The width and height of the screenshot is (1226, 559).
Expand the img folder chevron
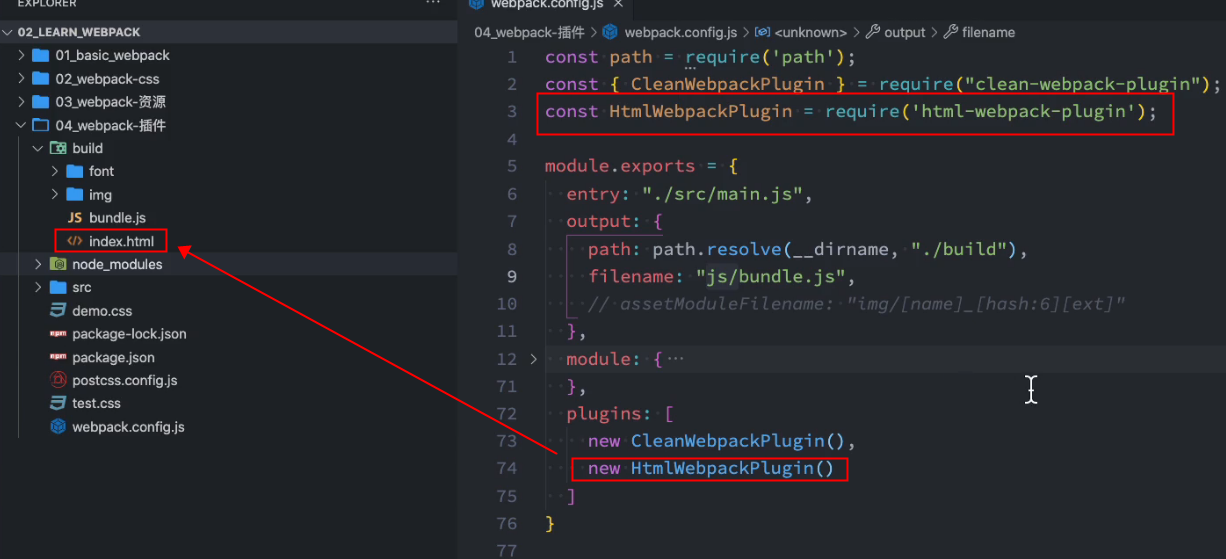[56, 194]
